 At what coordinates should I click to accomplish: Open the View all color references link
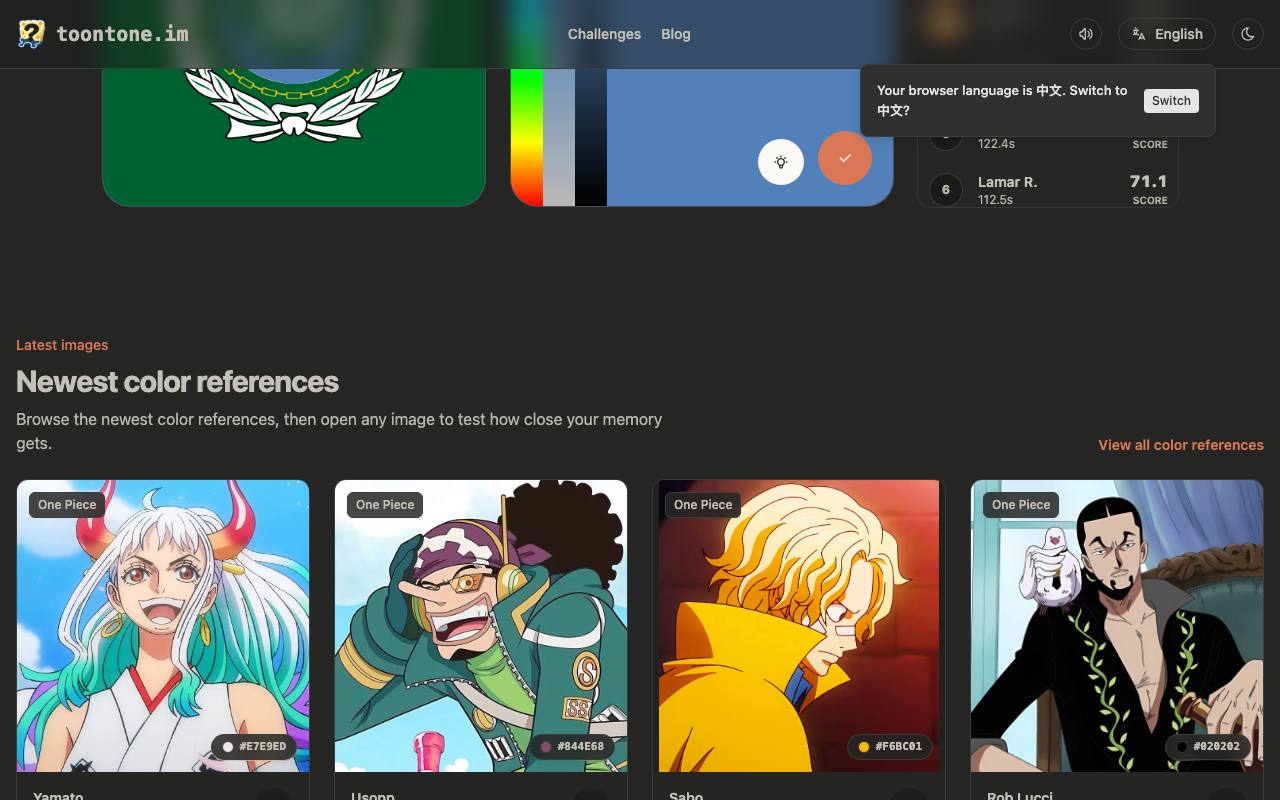[1181, 445]
